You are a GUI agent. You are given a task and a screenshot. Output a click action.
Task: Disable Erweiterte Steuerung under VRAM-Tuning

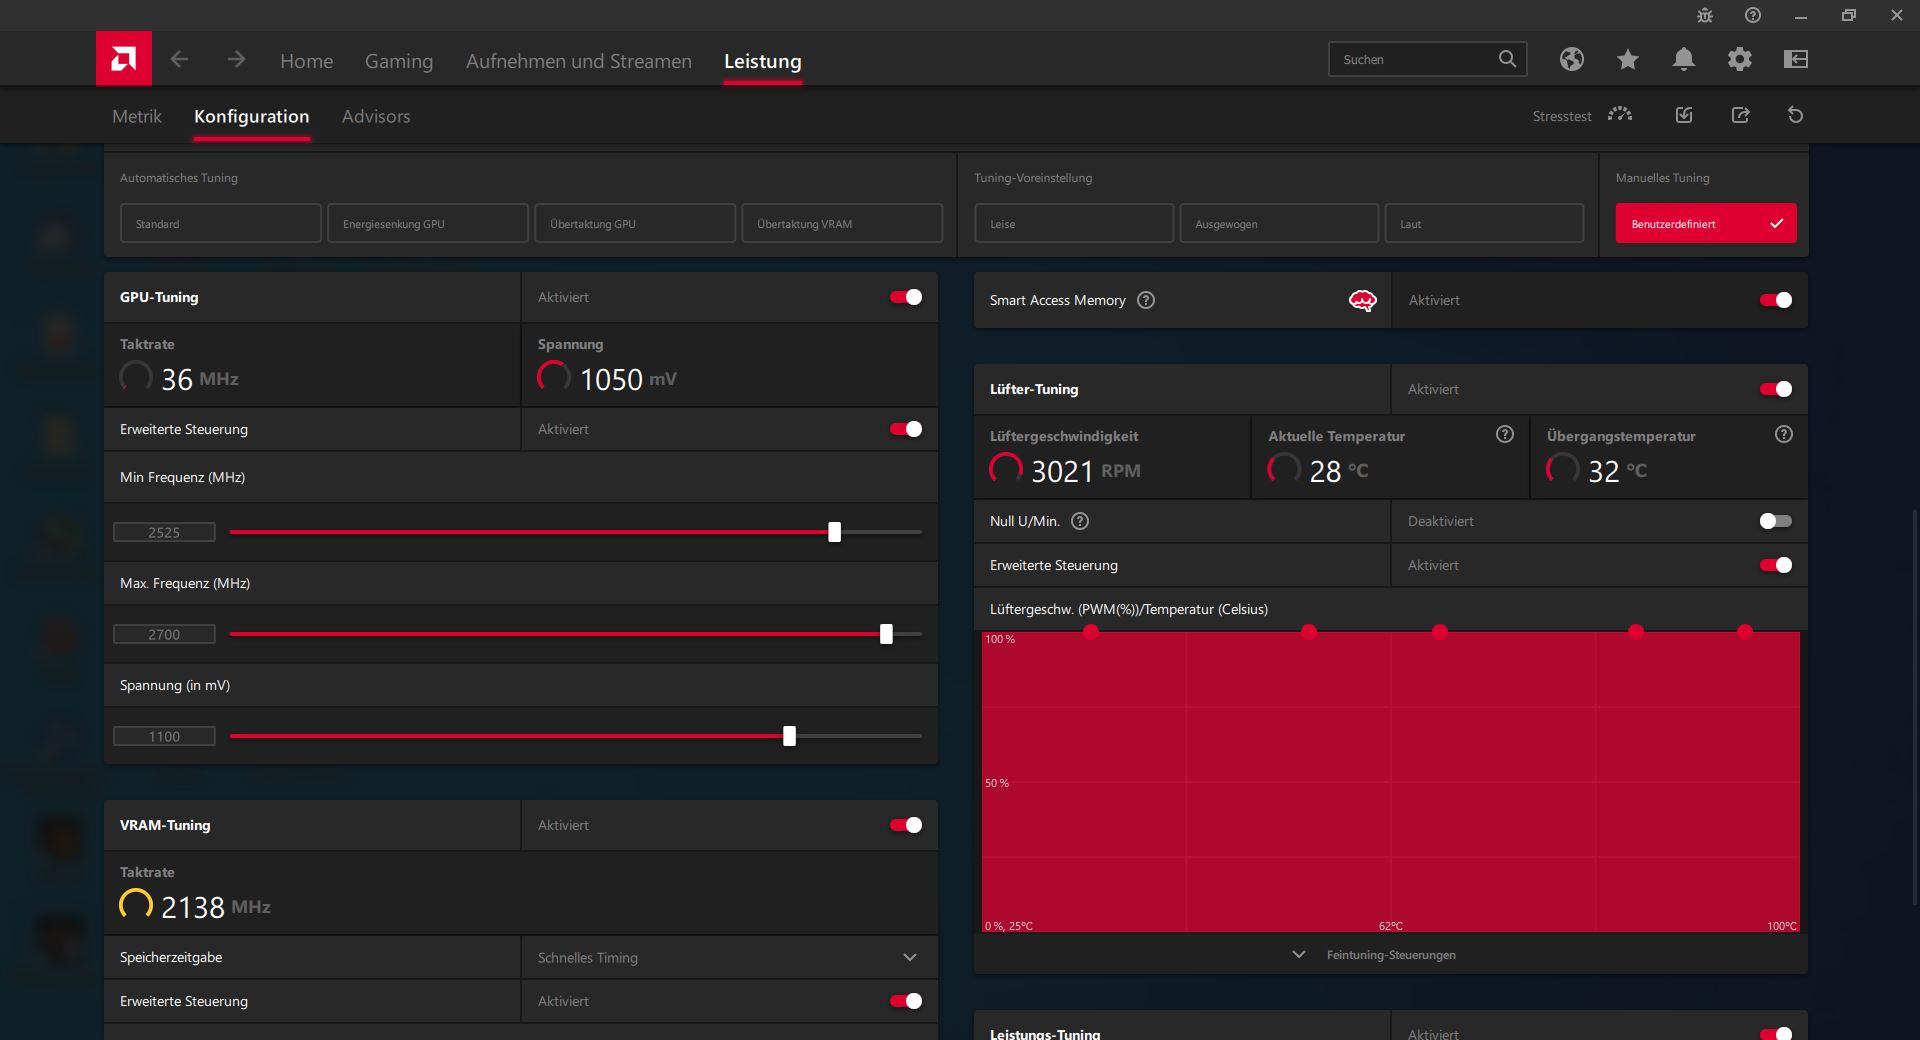[x=906, y=1001]
